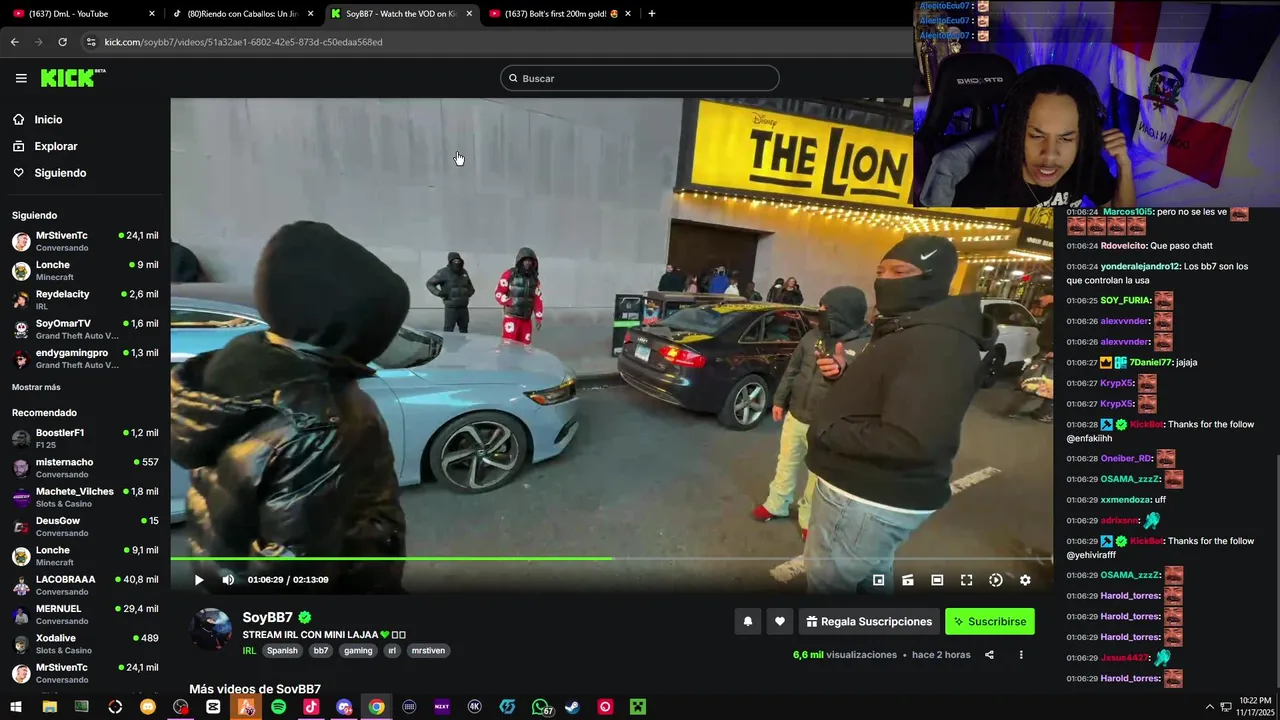The image size is (1280, 720).
Task: Open the SoyBB7 channel name link
Action: [x=268, y=618]
